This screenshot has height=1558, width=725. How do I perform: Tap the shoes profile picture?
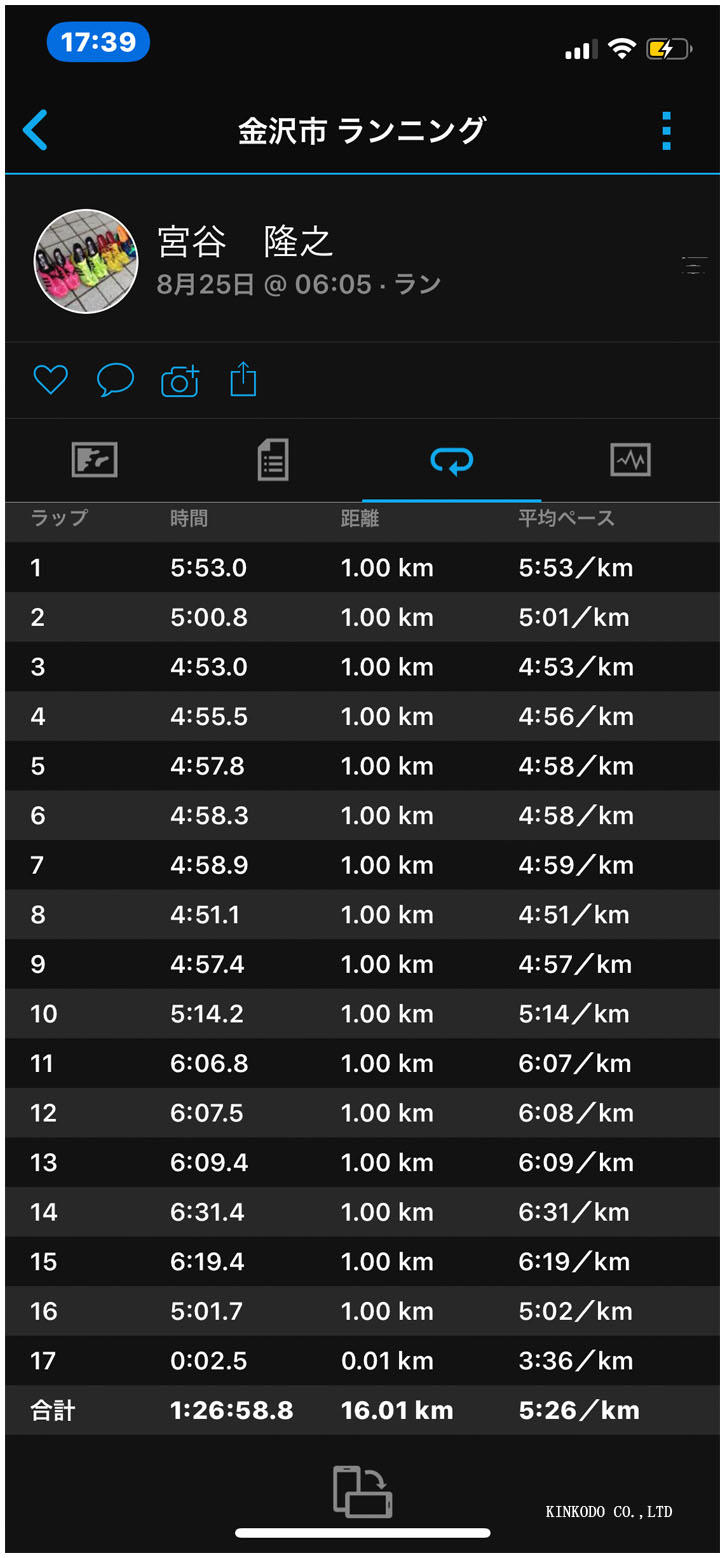point(86,262)
